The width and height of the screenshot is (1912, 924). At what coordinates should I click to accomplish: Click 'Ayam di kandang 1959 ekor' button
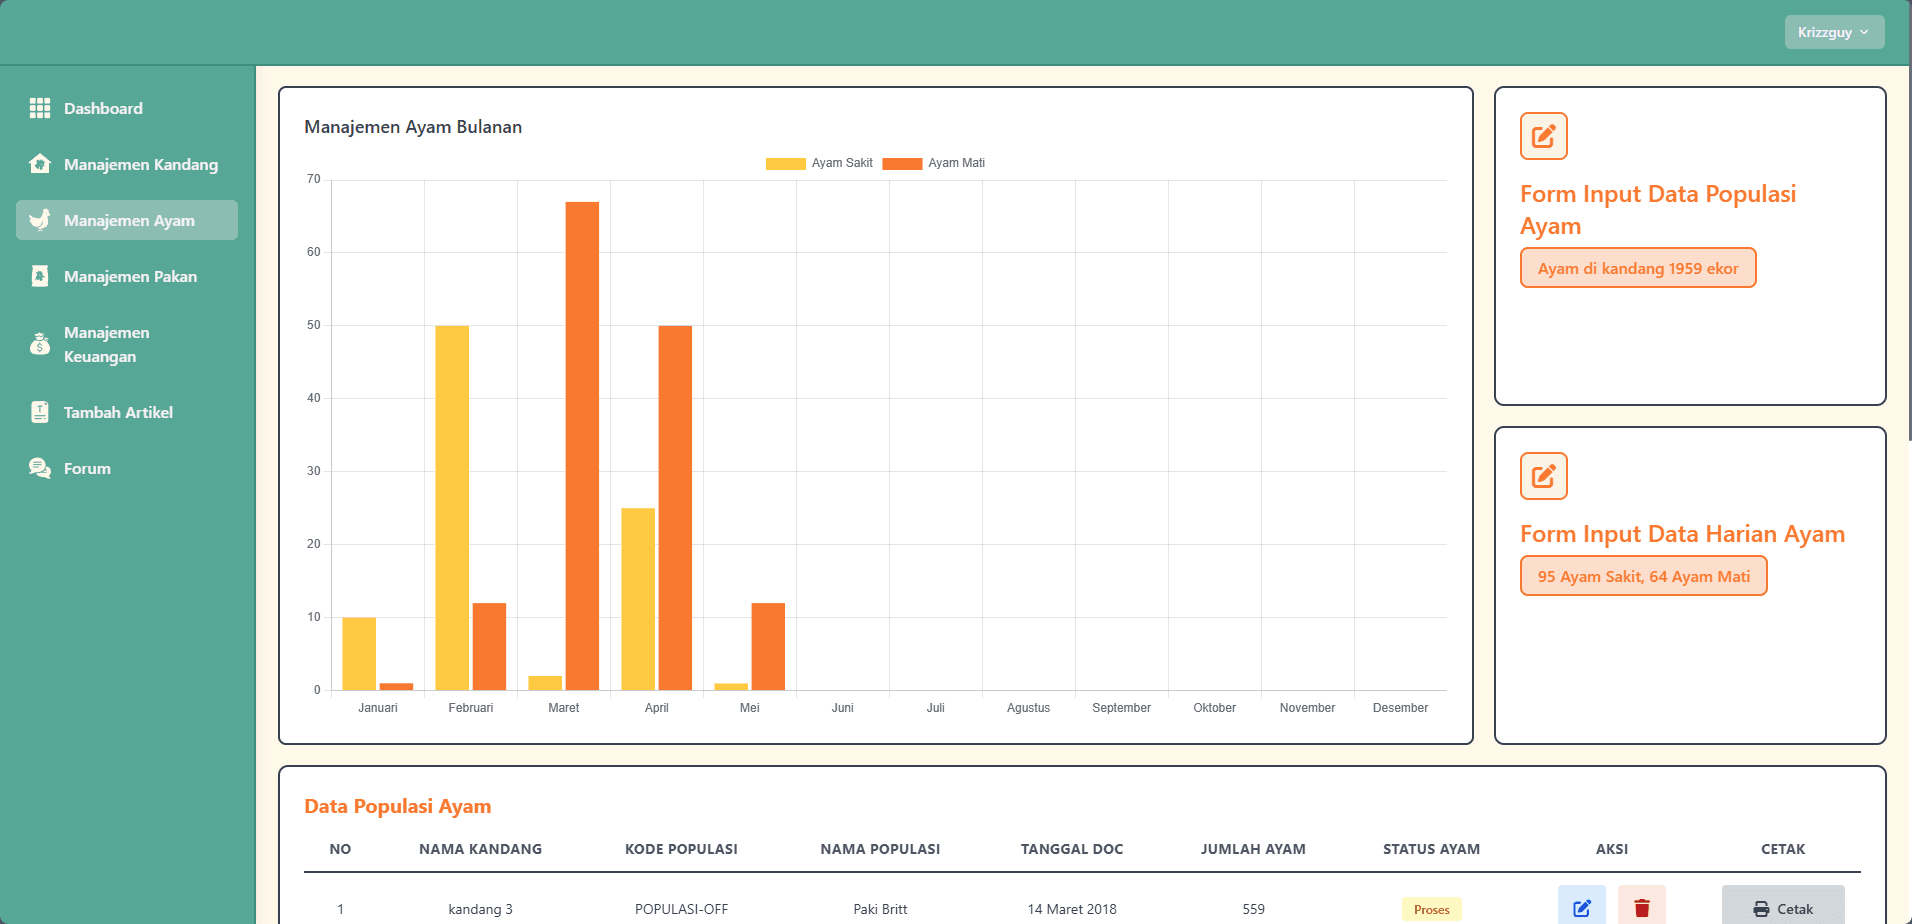pyautogui.click(x=1637, y=268)
